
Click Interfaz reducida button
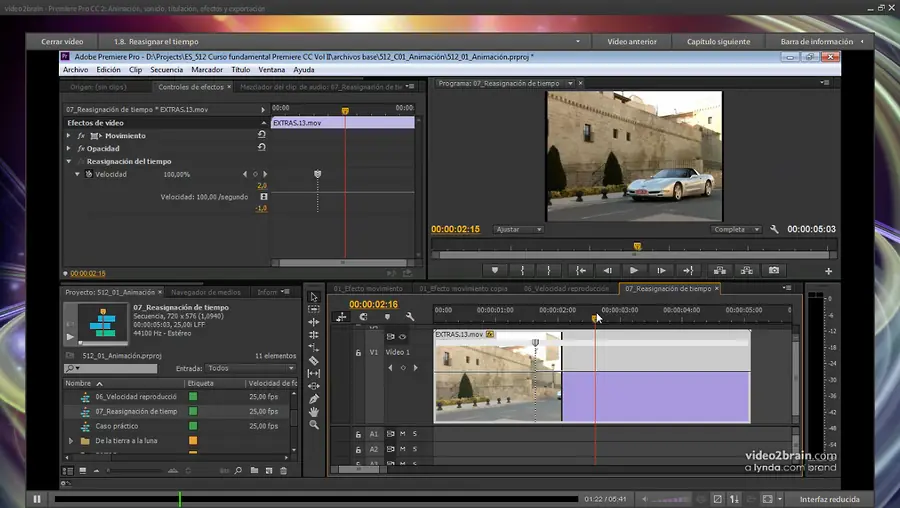pos(829,499)
